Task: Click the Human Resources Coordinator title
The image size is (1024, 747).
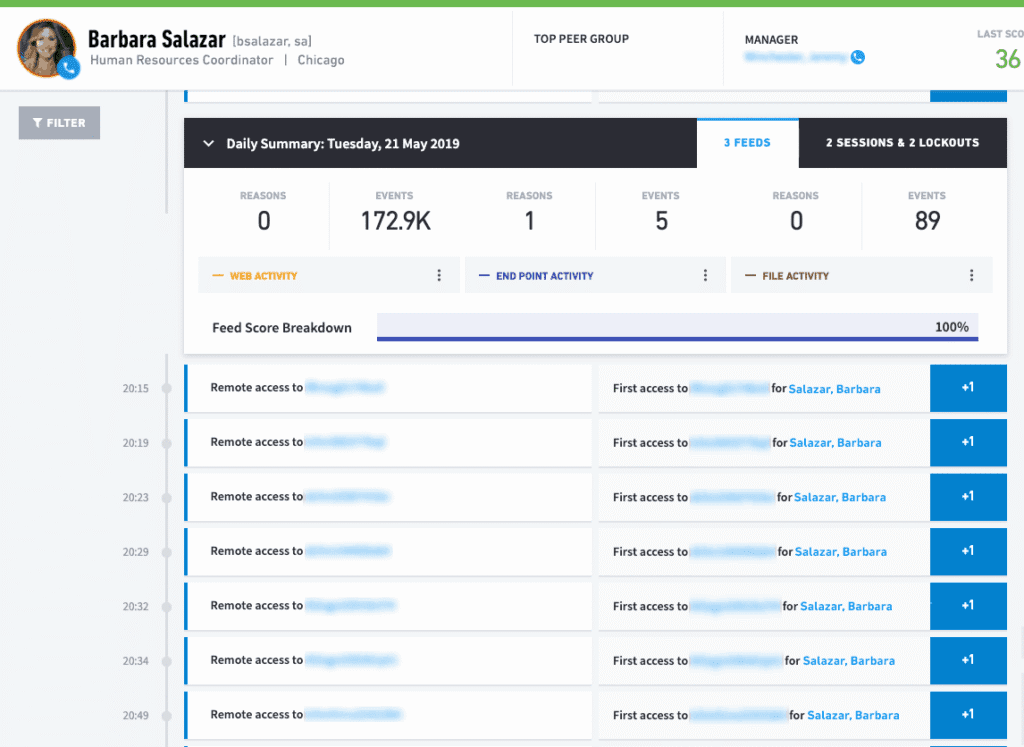Action: point(182,60)
